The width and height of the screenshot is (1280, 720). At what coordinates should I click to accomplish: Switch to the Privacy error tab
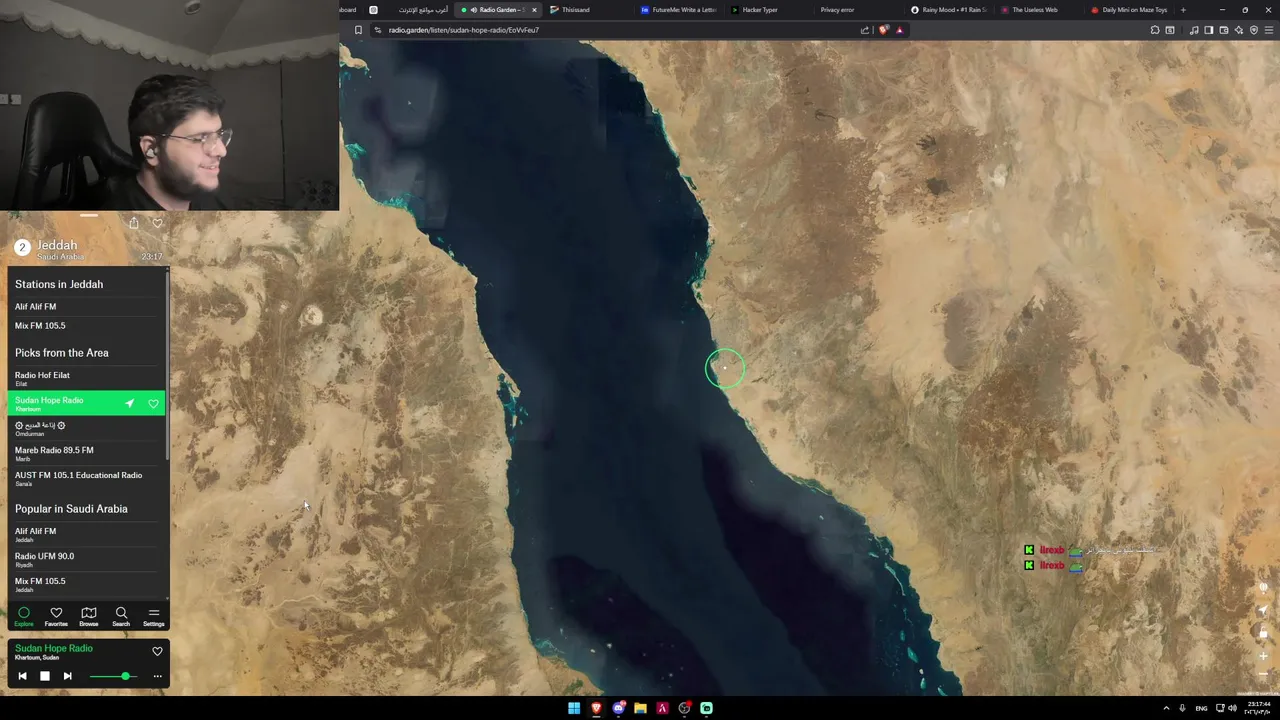coord(860,10)
